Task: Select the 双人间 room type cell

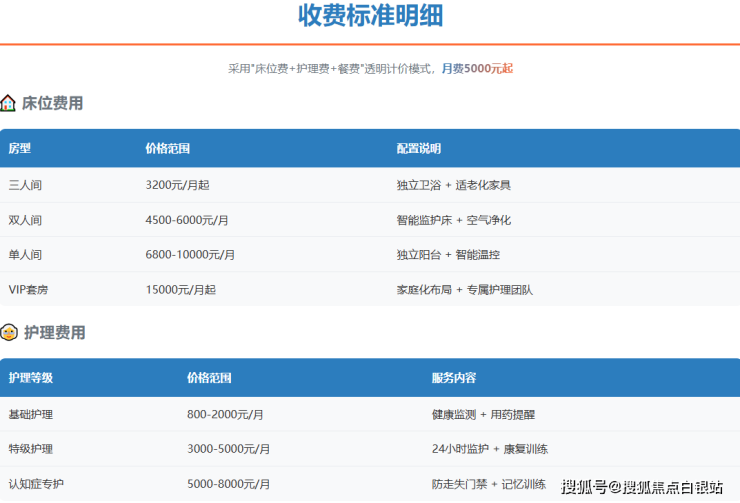Action: (x=25, y=220)
